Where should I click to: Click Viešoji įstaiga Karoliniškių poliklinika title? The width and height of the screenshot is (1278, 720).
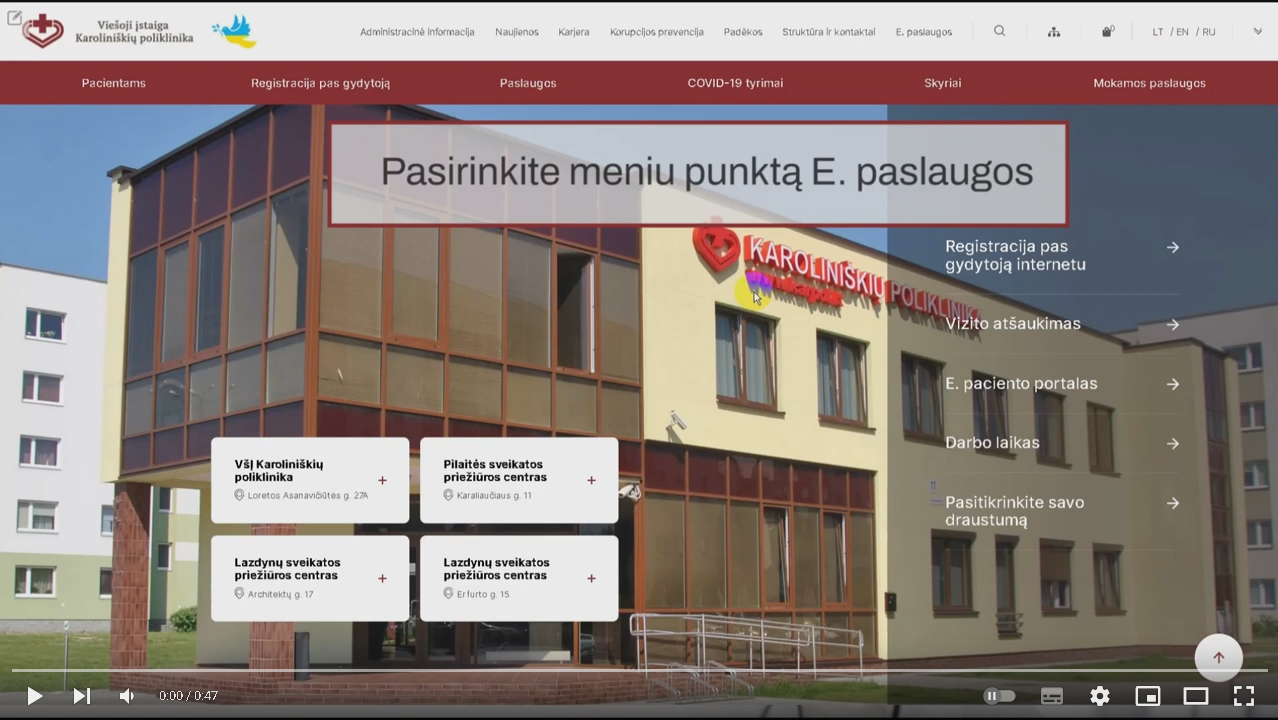pos(135,31)
